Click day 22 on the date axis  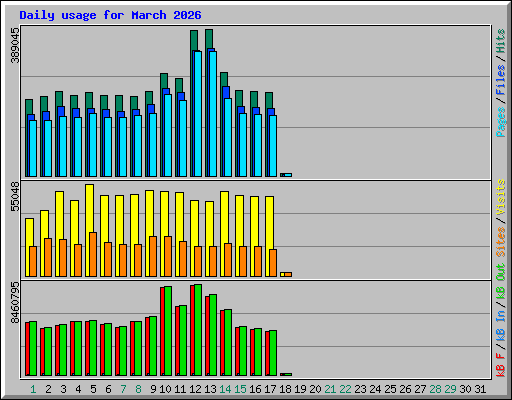click(345, 389)
